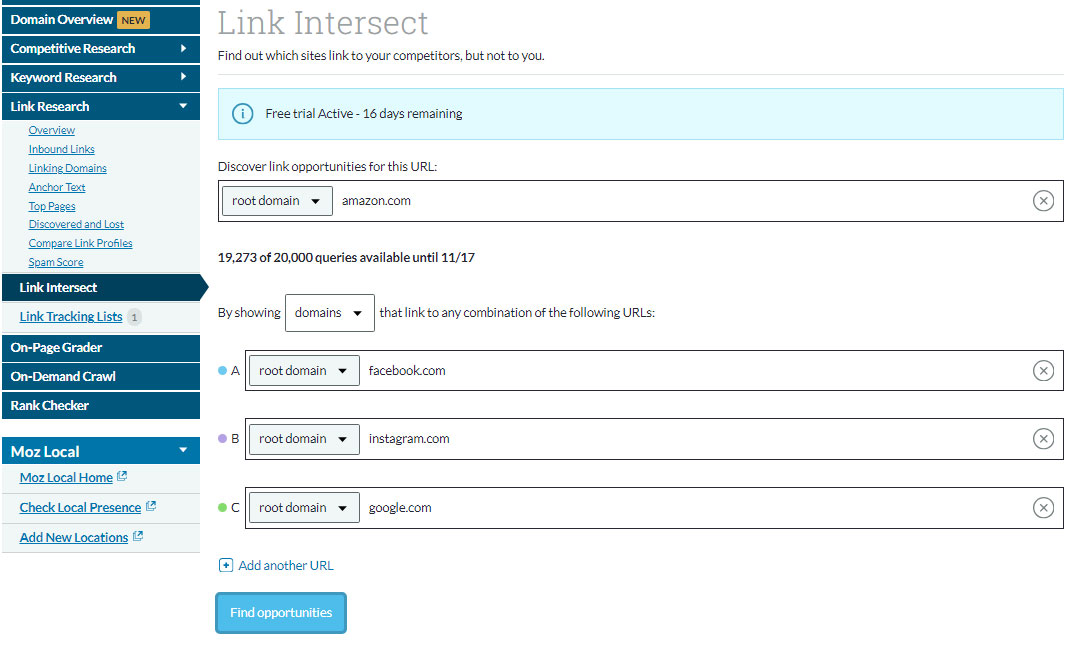1078x656 pixels.
Task: Open the domains showing dropdown
Action: click(329, 313)
